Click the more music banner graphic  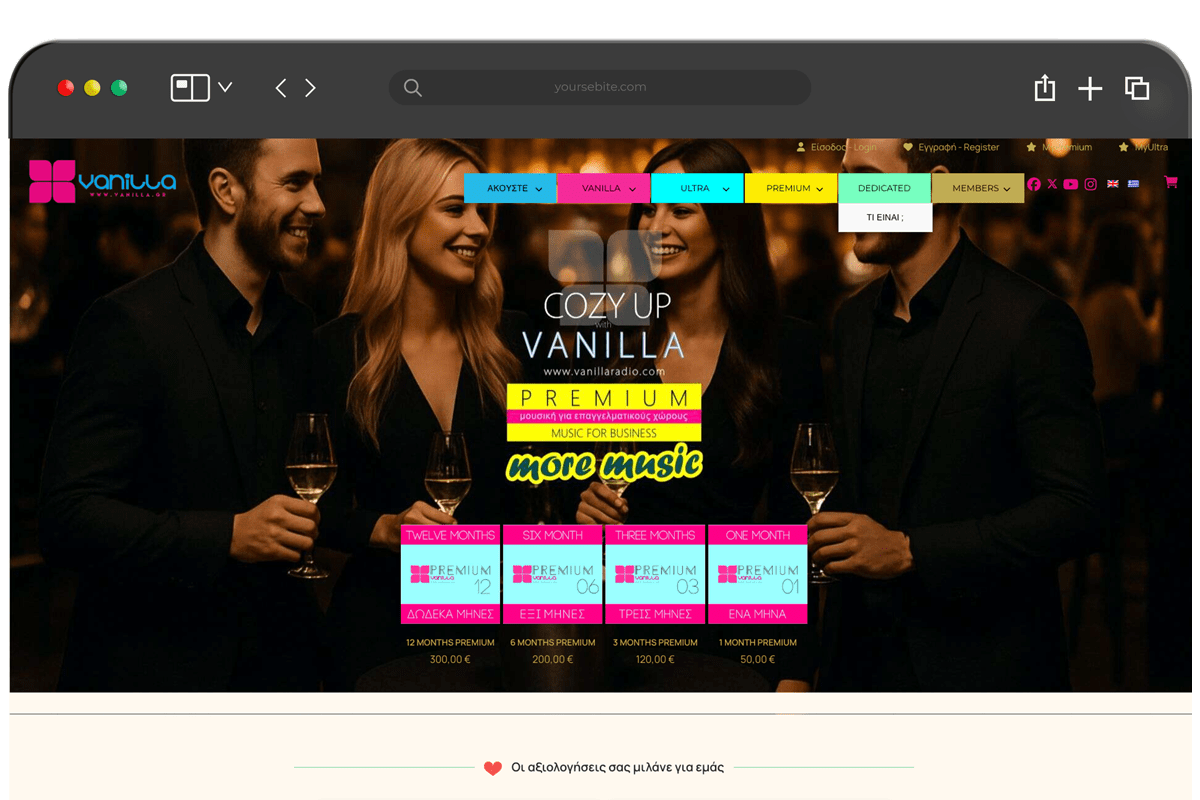604,465
